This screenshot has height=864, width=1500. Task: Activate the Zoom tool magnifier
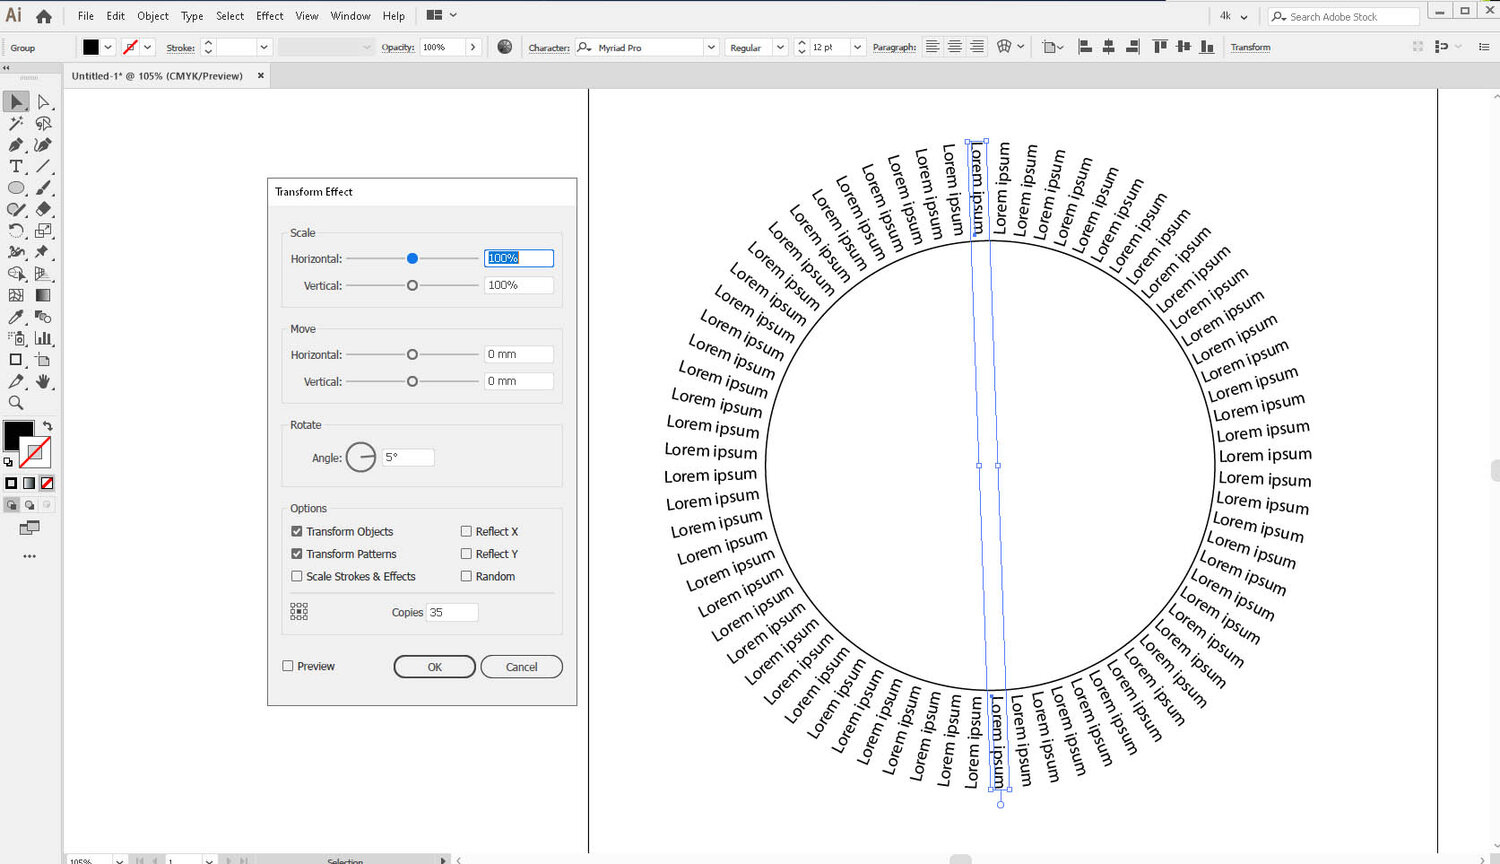16,403
